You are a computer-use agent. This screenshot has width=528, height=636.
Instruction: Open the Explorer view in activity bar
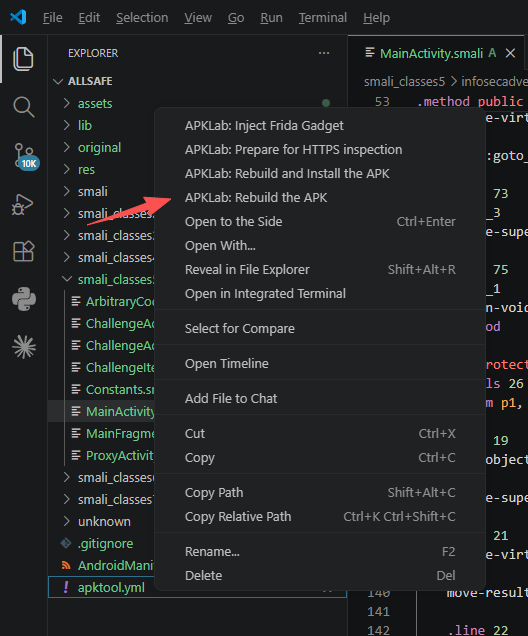(x=24, y=59)
